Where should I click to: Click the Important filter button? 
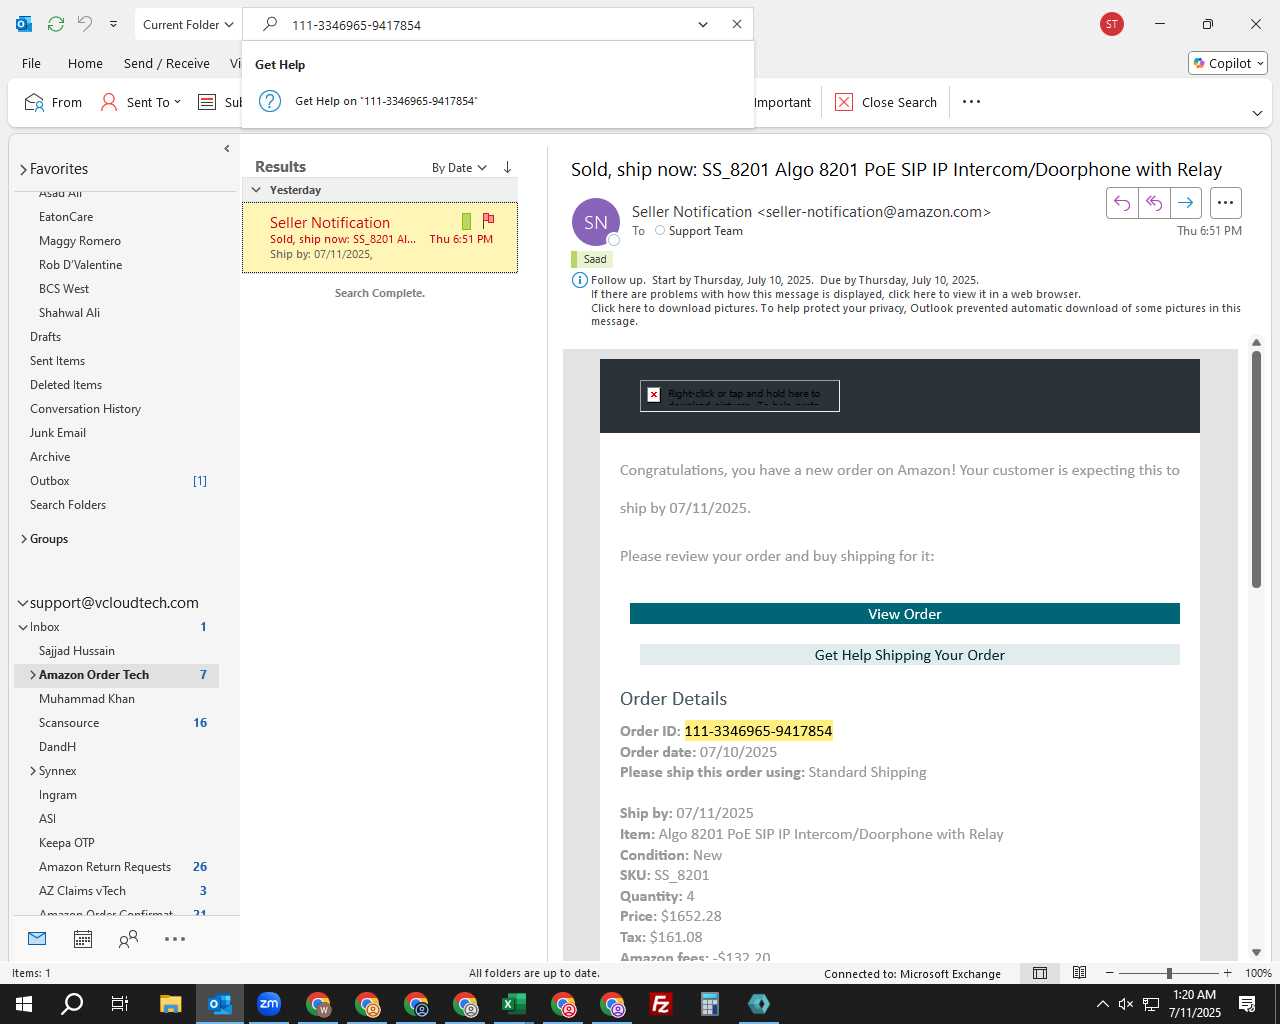(782, 102)
